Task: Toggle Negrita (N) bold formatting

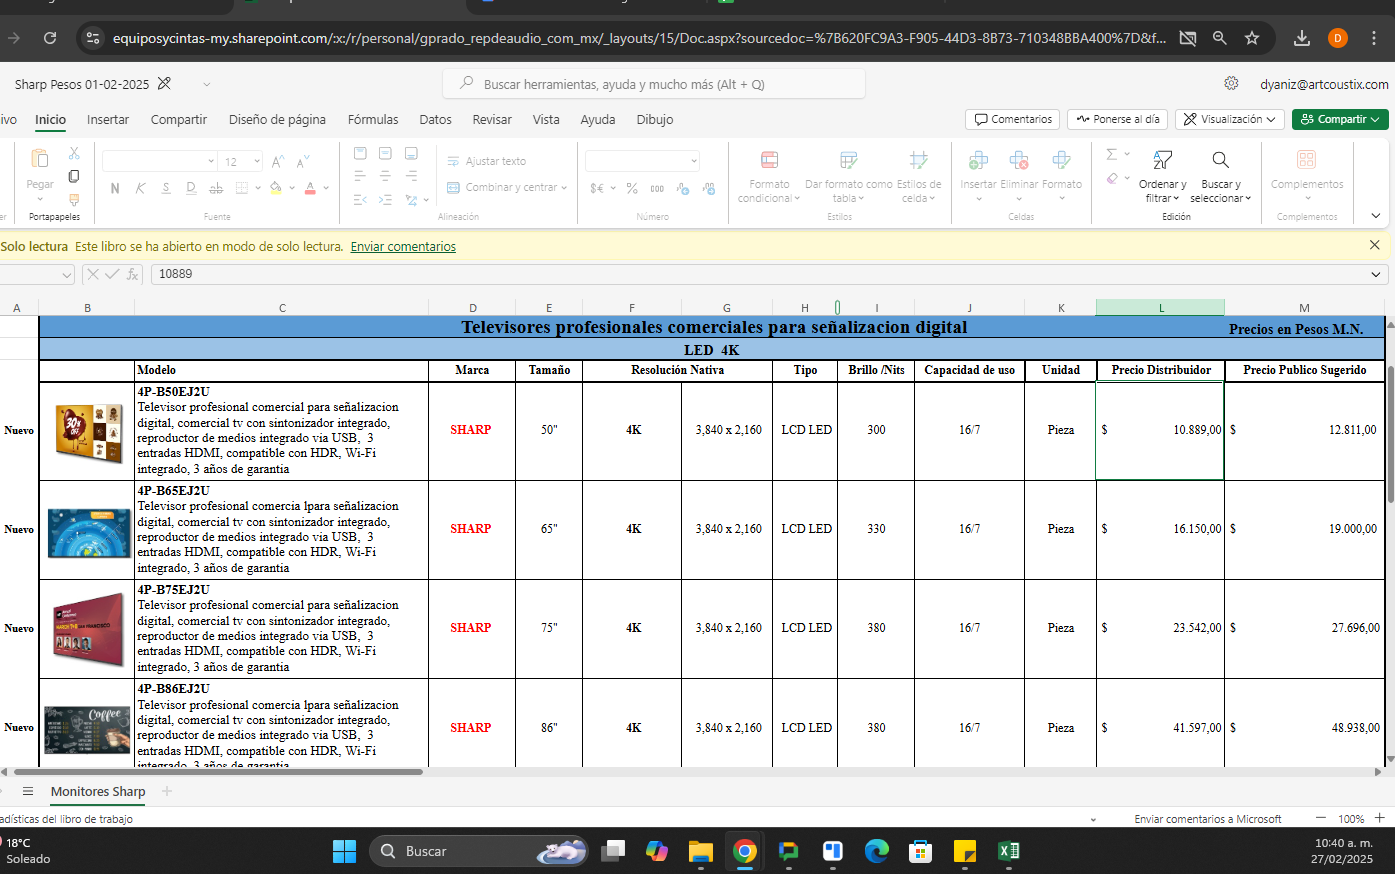Action: (115, 188)
